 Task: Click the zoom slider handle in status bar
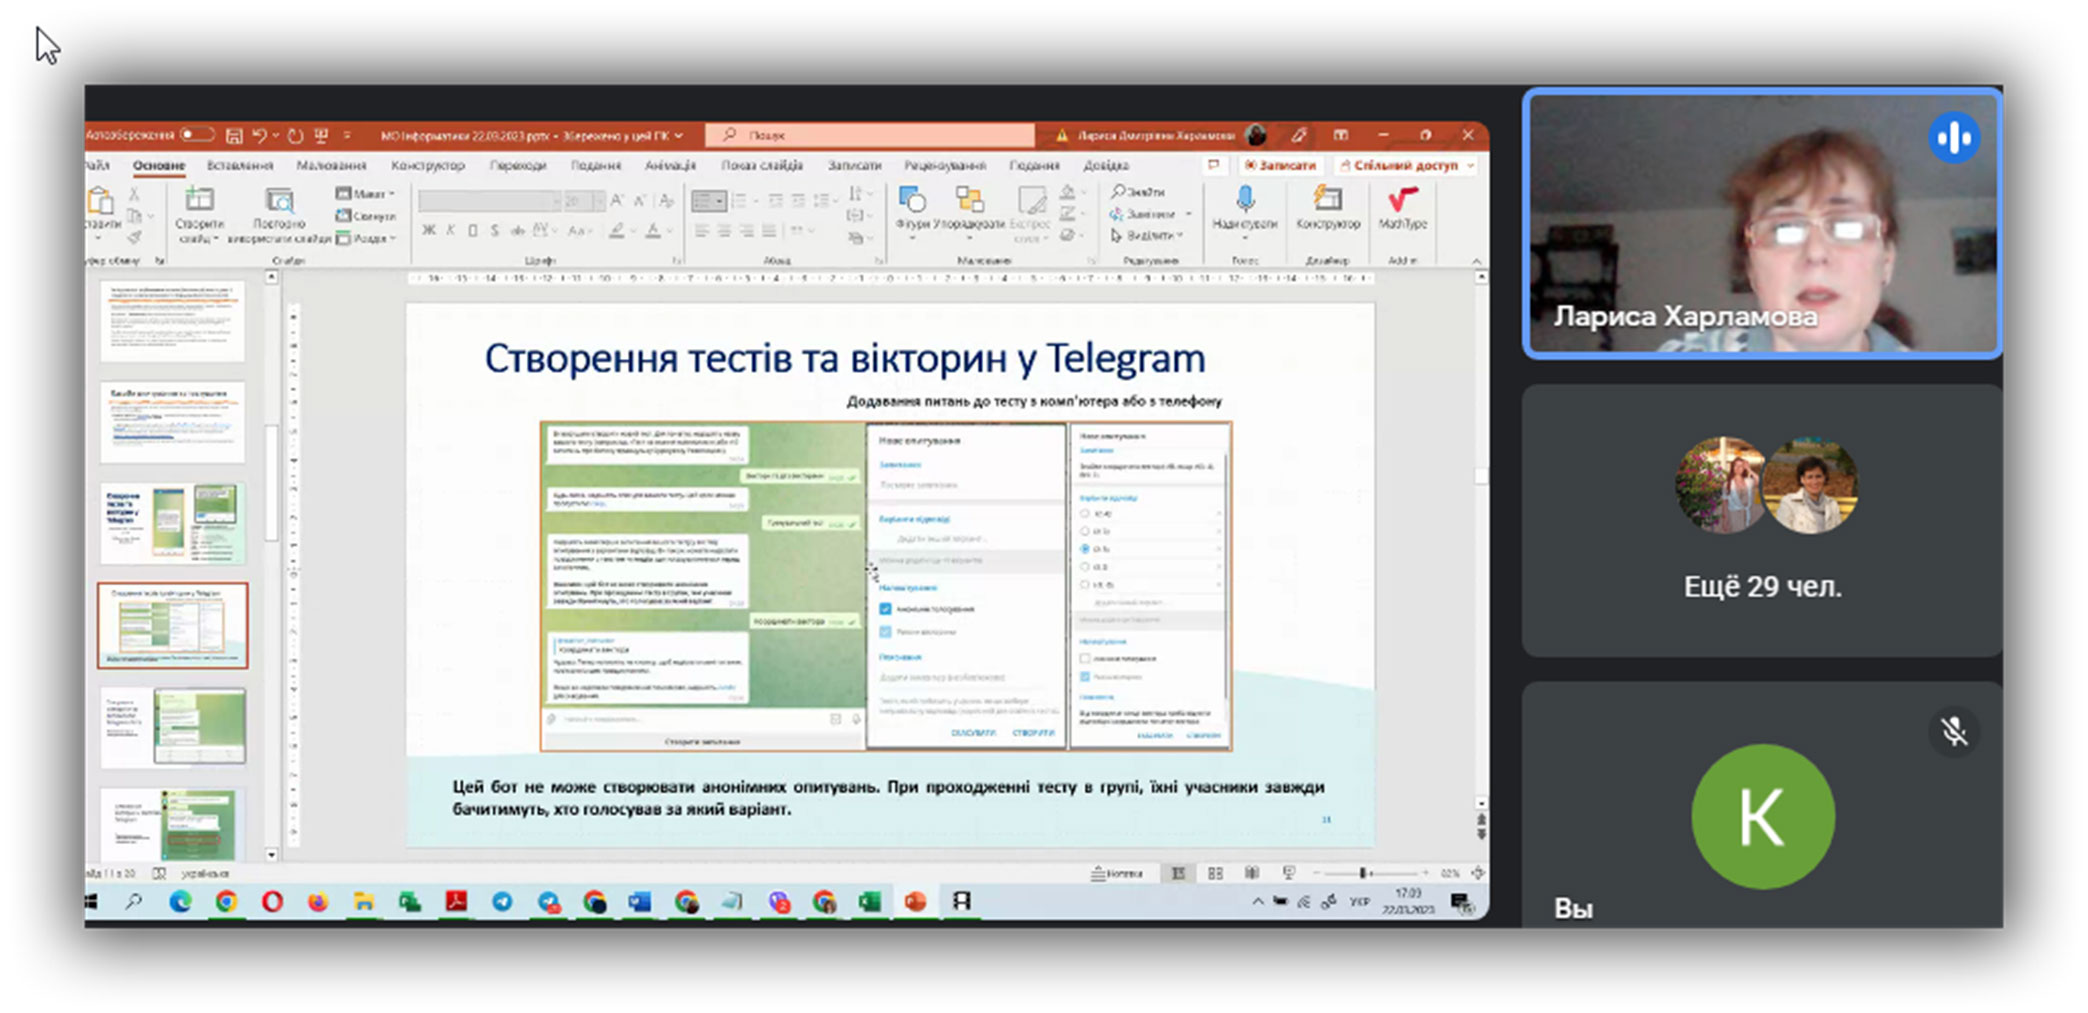coord(1362,873)
